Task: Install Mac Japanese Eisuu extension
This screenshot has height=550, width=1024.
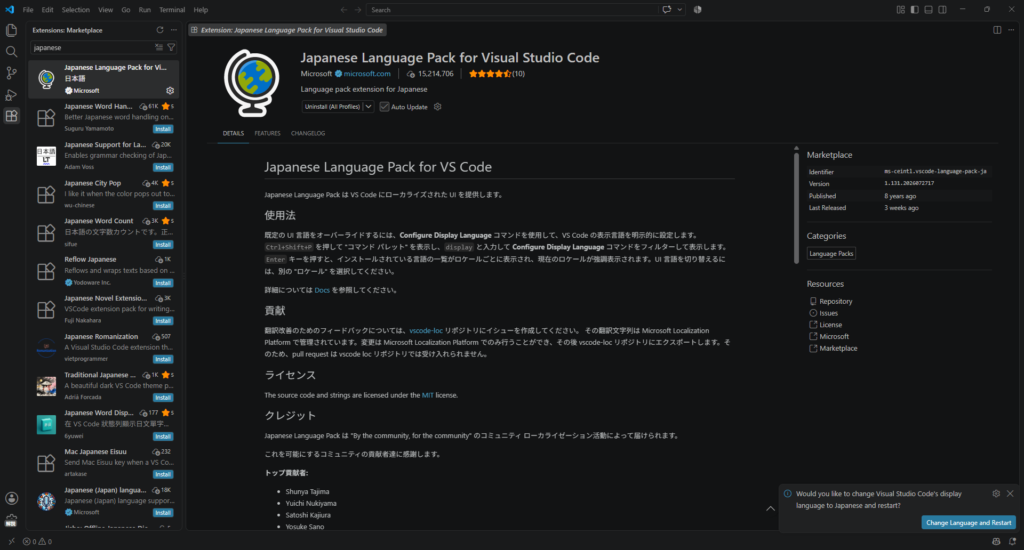Action: click(x=163, y=474)
